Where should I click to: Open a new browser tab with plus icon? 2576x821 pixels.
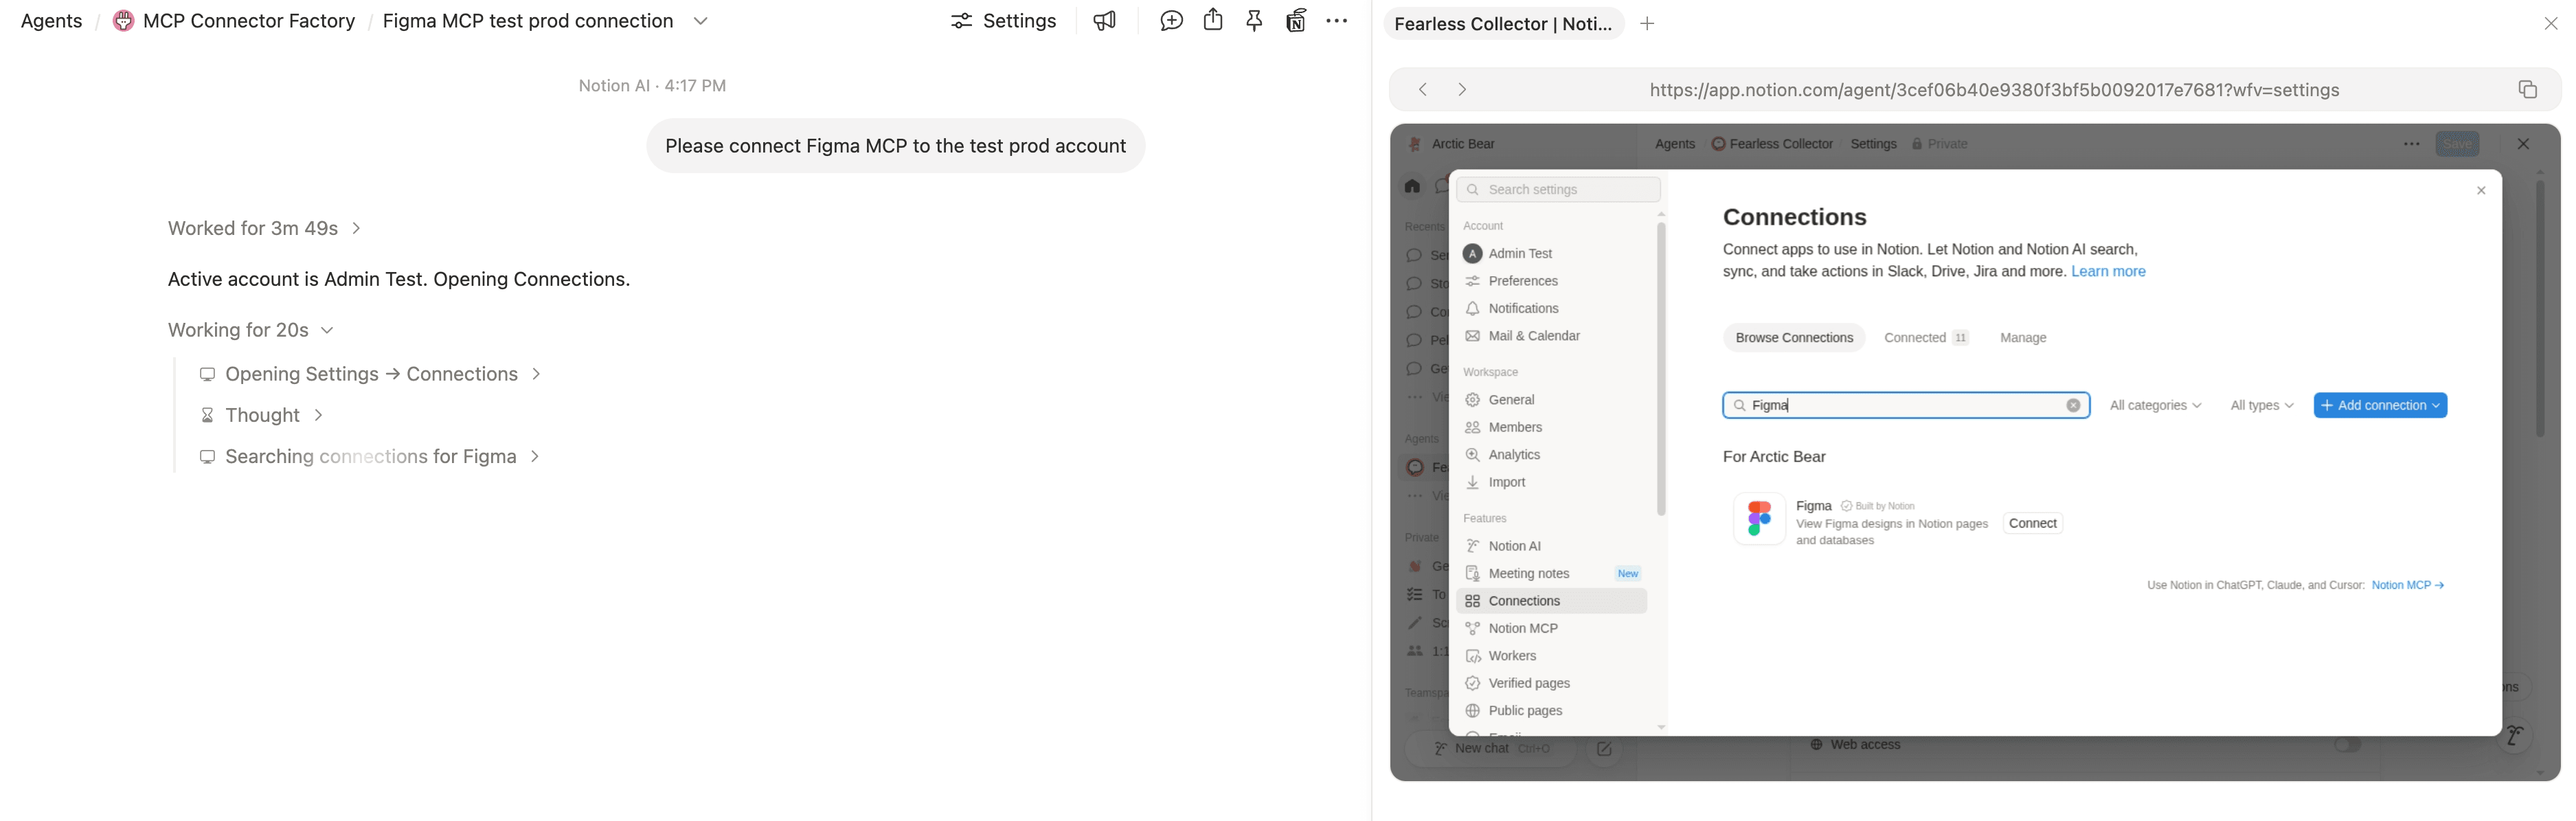[x=1647, y=24]
